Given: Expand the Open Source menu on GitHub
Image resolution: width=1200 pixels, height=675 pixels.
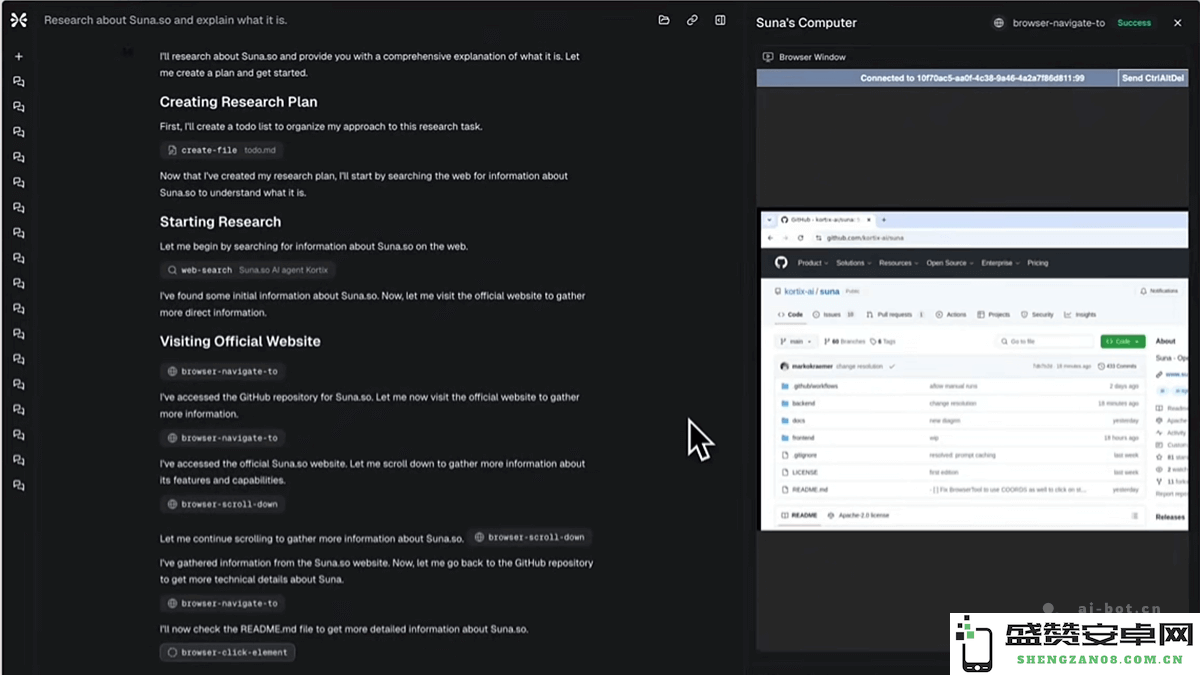Looking at the screenshot, I should click(948, 263).
